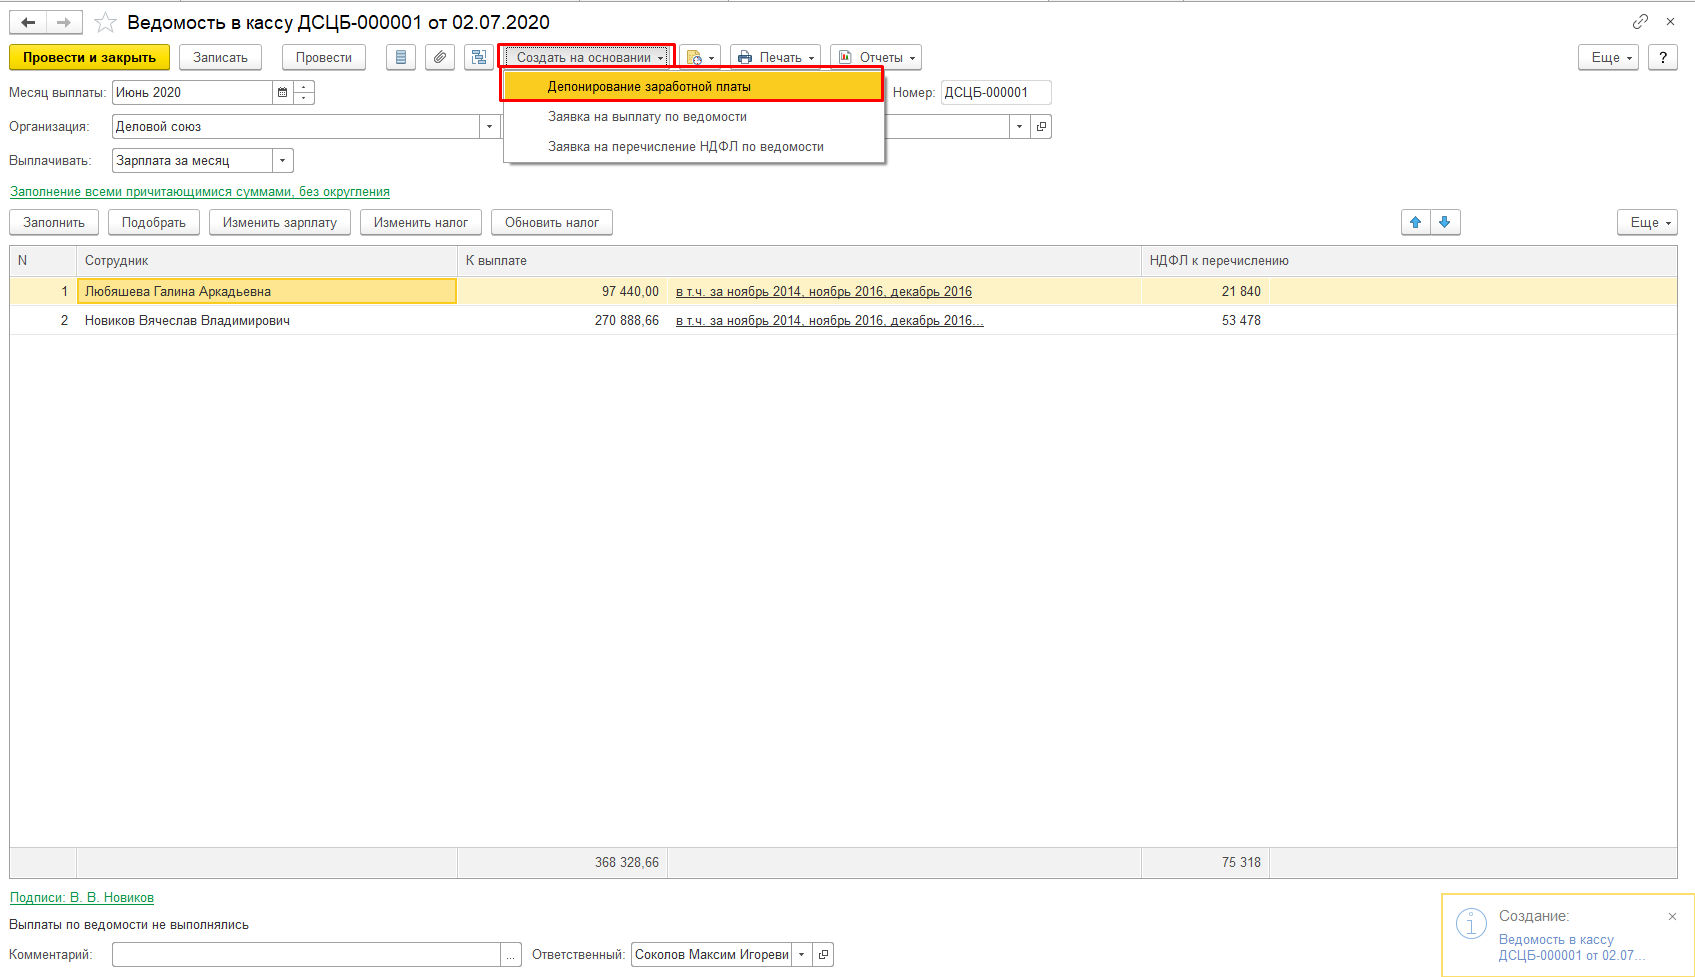Open document structure (related documents) icon
1695x977 pixels.
click(479, 58)
